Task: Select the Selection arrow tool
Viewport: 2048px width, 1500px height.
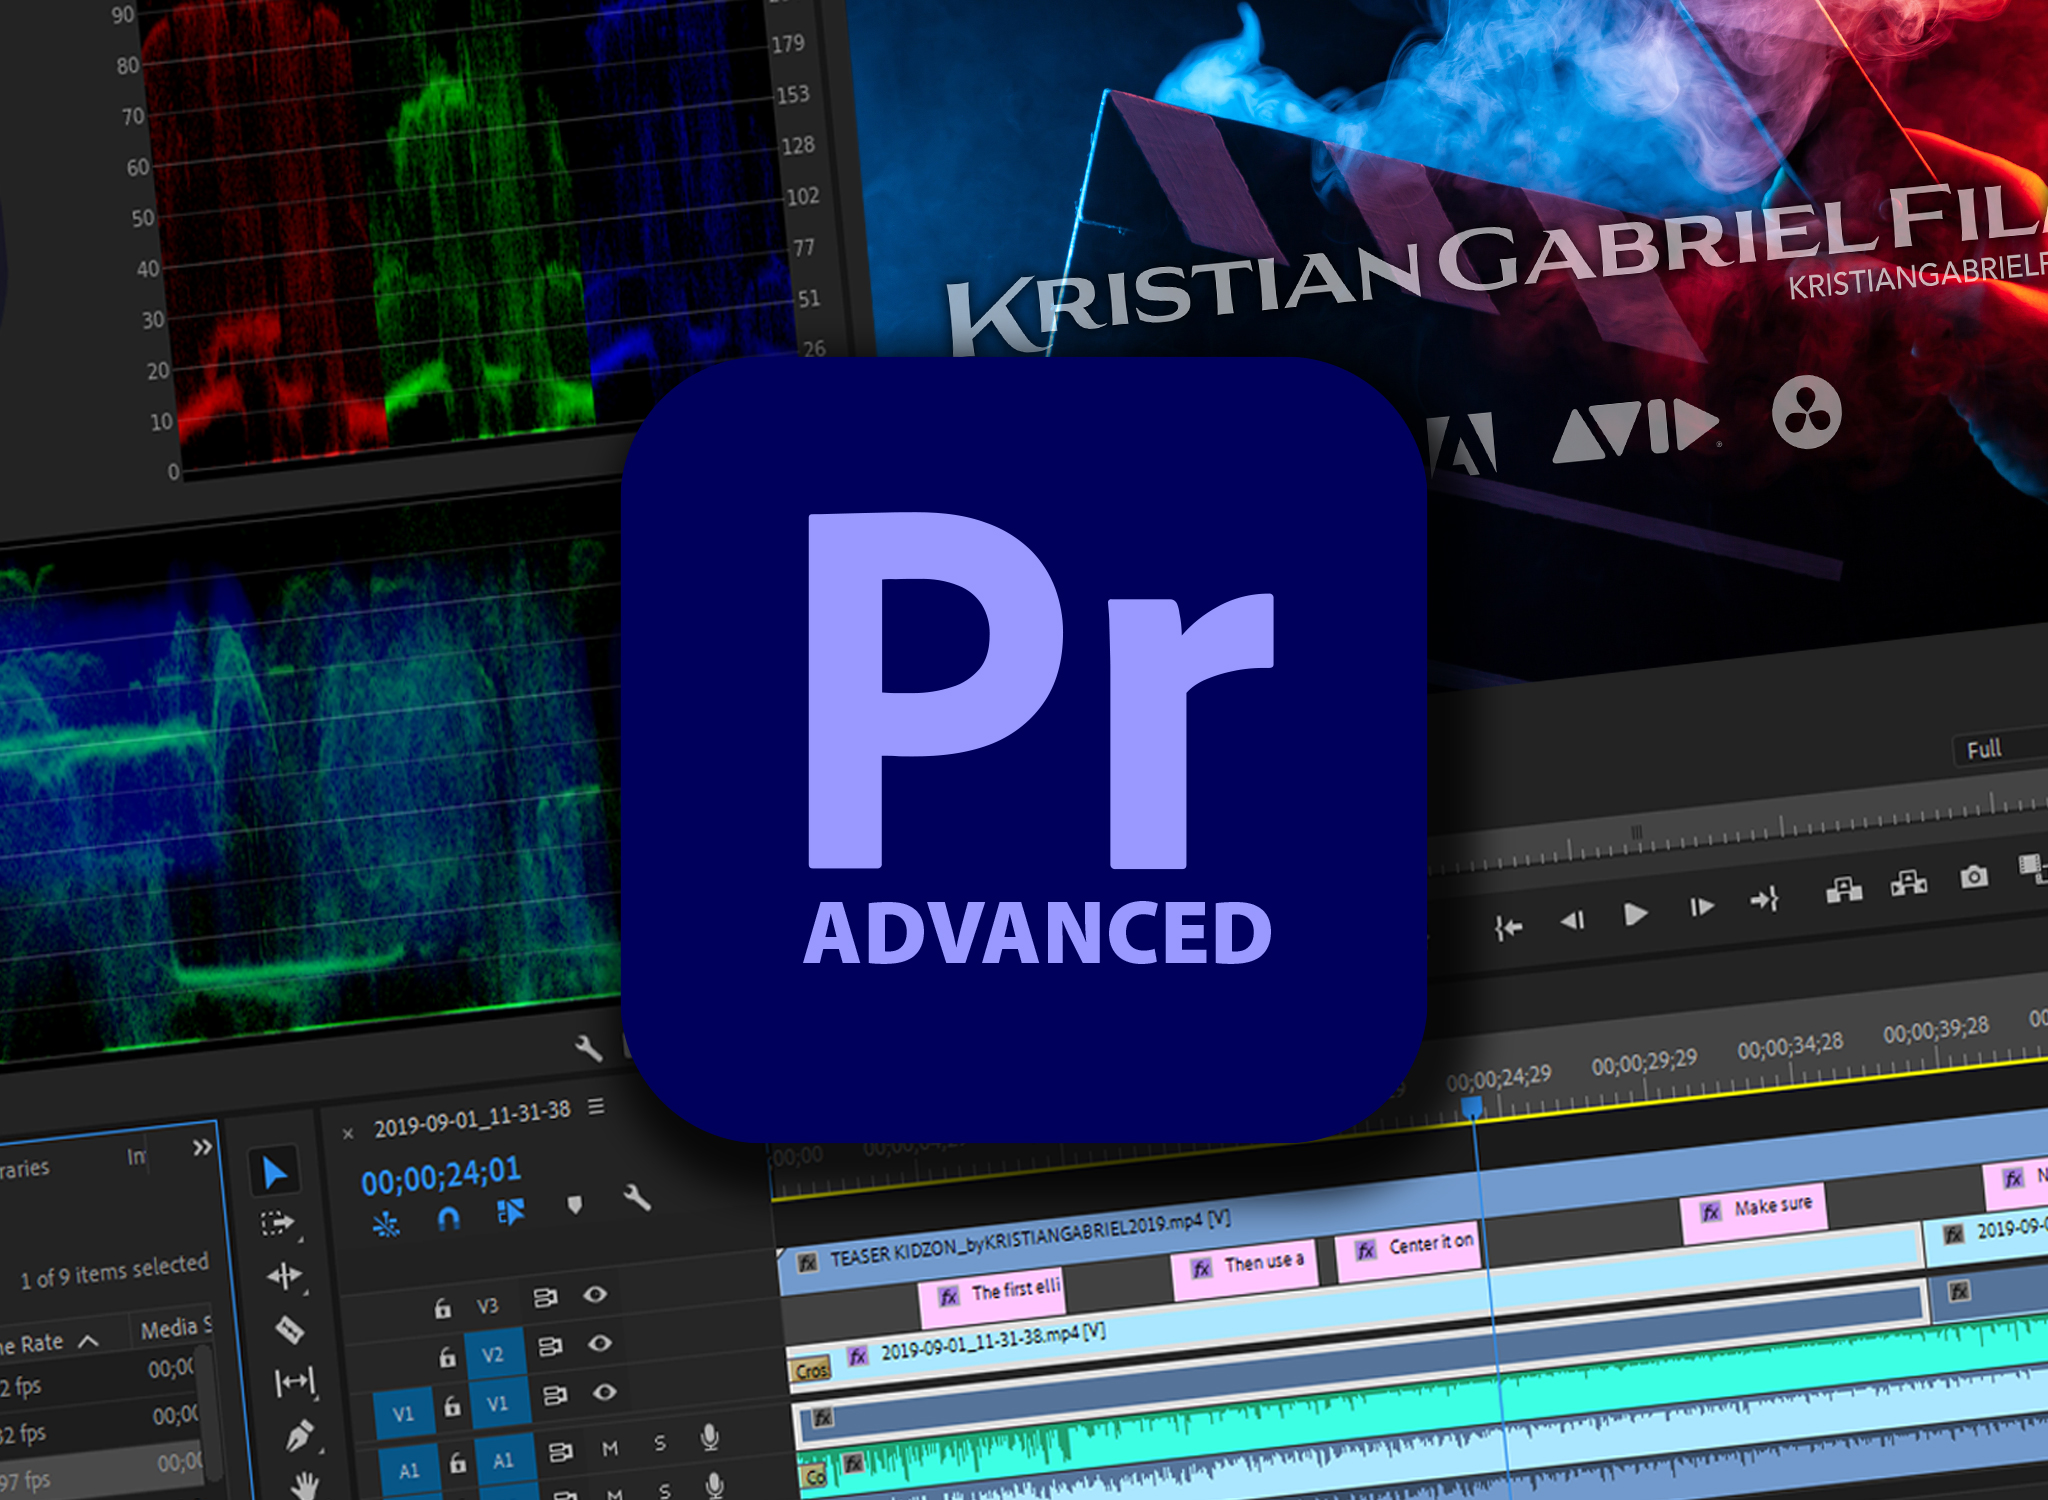Action: [275, 1173]
